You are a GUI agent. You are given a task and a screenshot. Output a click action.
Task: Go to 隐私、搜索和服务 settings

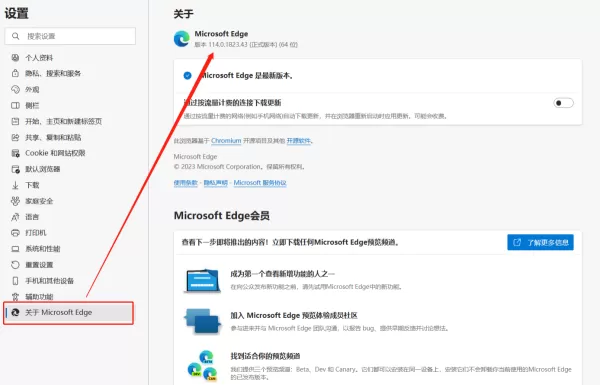pos(53,73)
